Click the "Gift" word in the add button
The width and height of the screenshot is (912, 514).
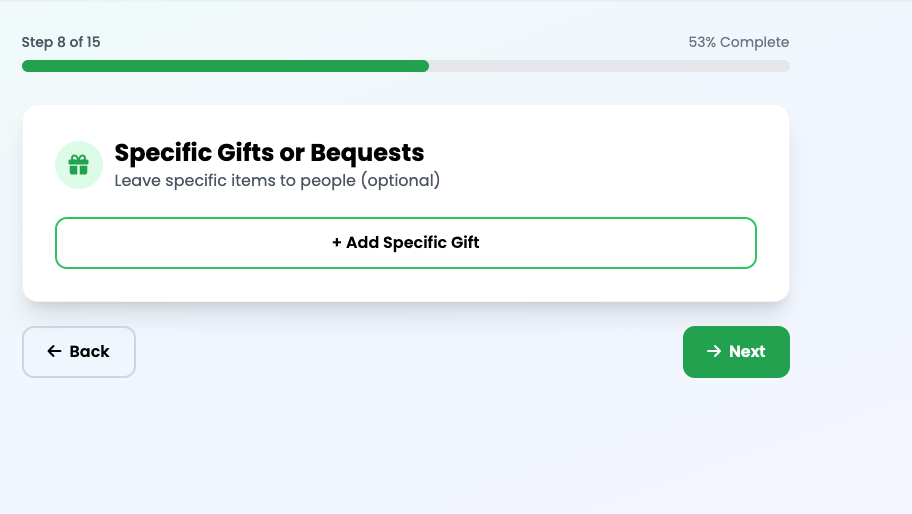coord(464,243)
